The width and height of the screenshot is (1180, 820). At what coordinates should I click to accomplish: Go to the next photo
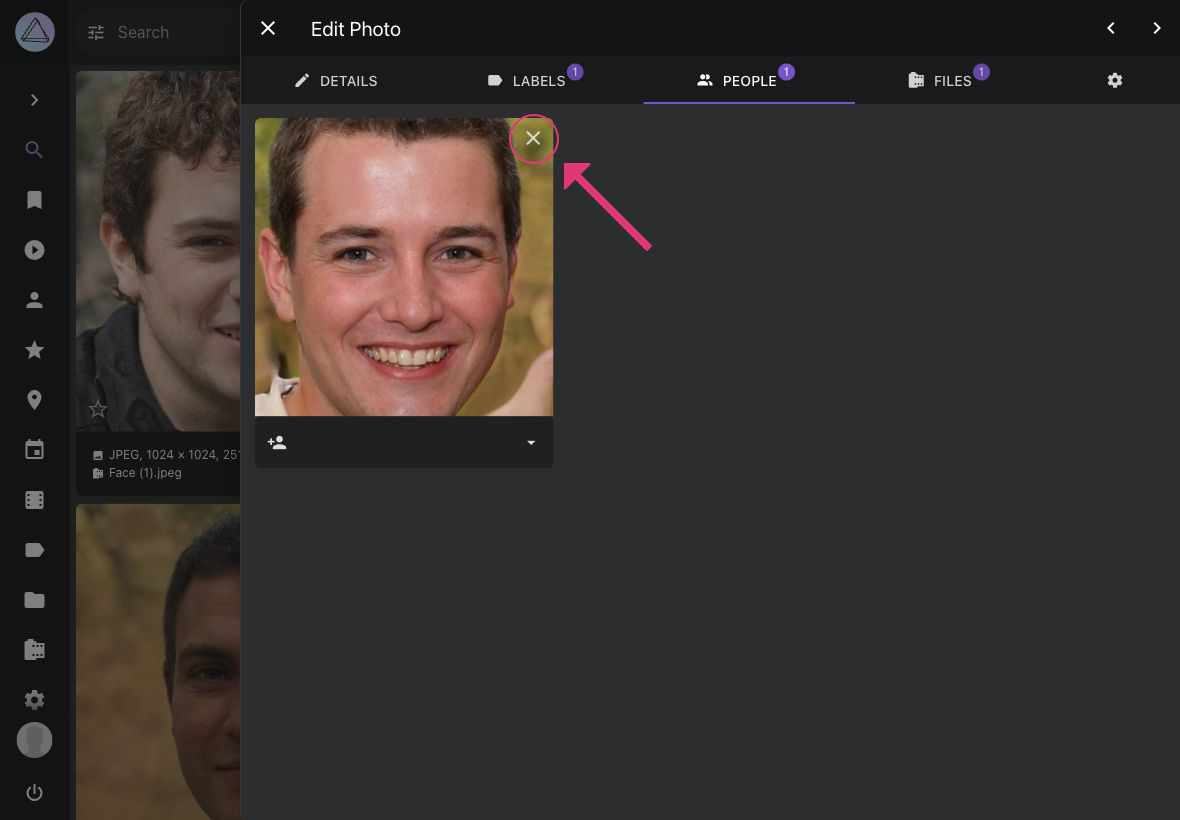click(x=1156, y=28)
